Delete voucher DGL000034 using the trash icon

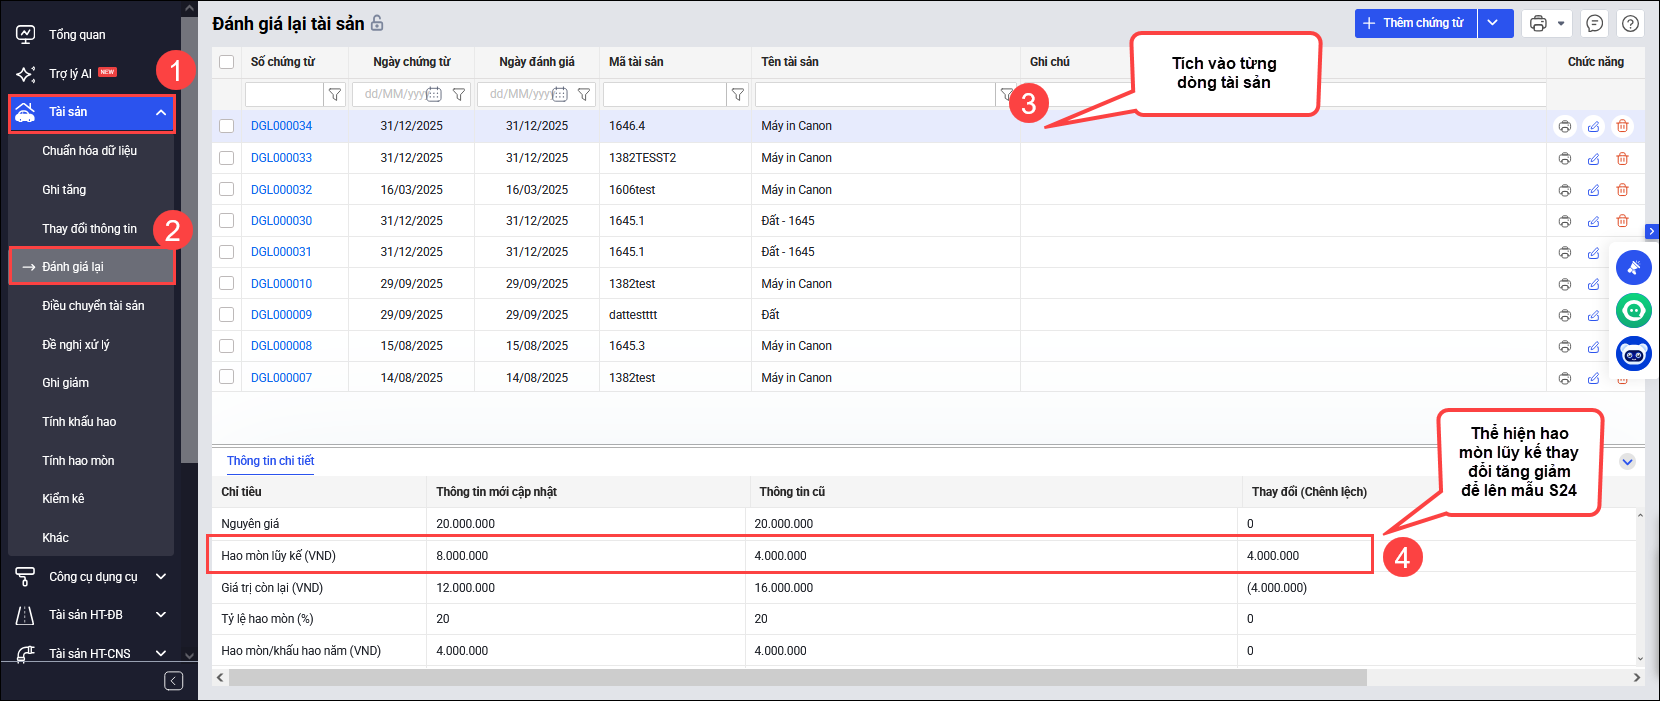(x=1622, y=126)
